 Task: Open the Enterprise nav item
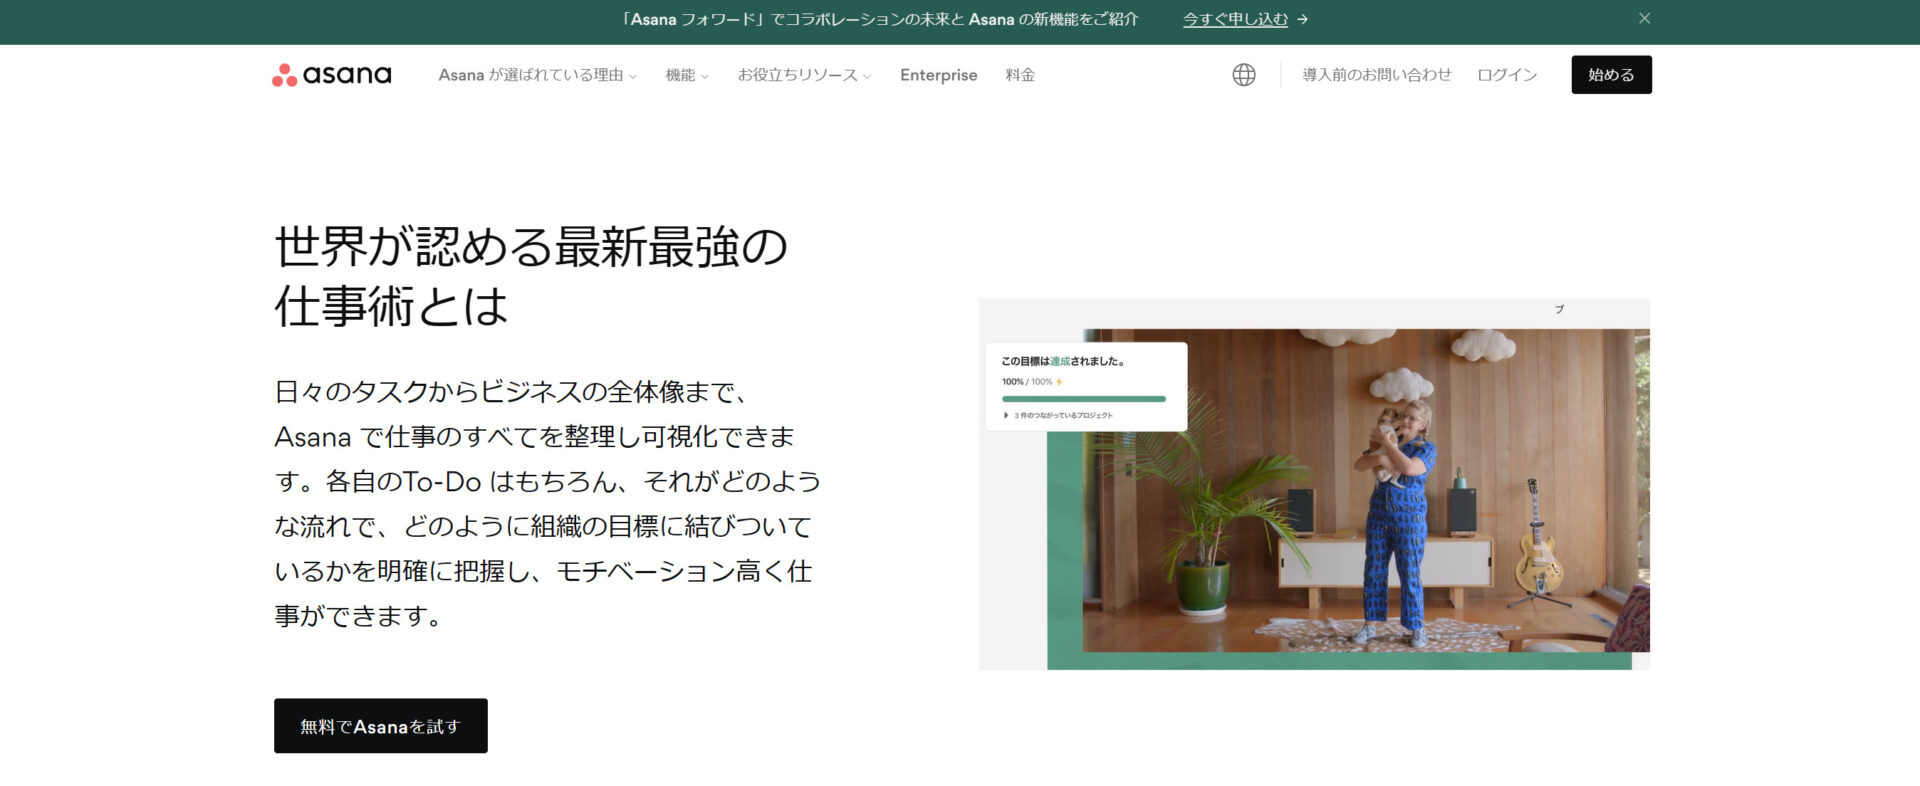coord(938,75)
